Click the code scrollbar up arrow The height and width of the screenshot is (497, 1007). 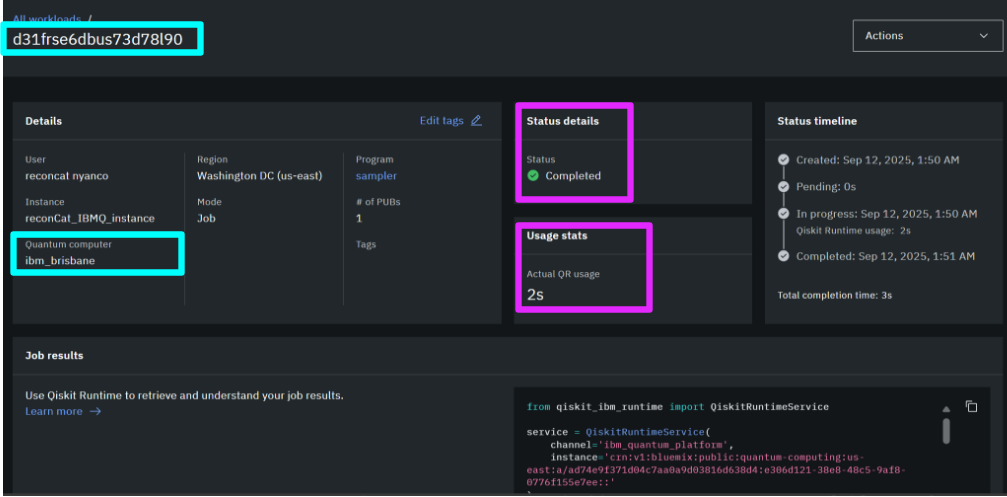coord(946,410)
